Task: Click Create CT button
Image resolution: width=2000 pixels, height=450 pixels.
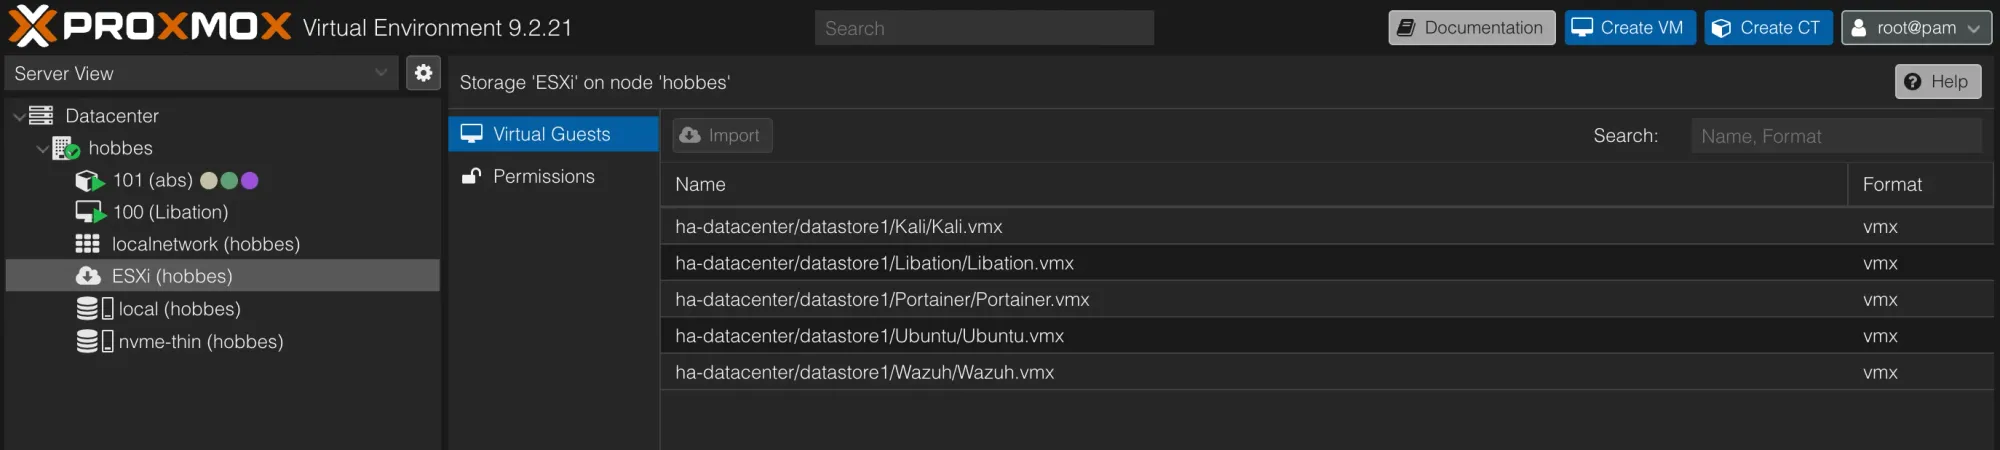Action: tap(1769, 28)
